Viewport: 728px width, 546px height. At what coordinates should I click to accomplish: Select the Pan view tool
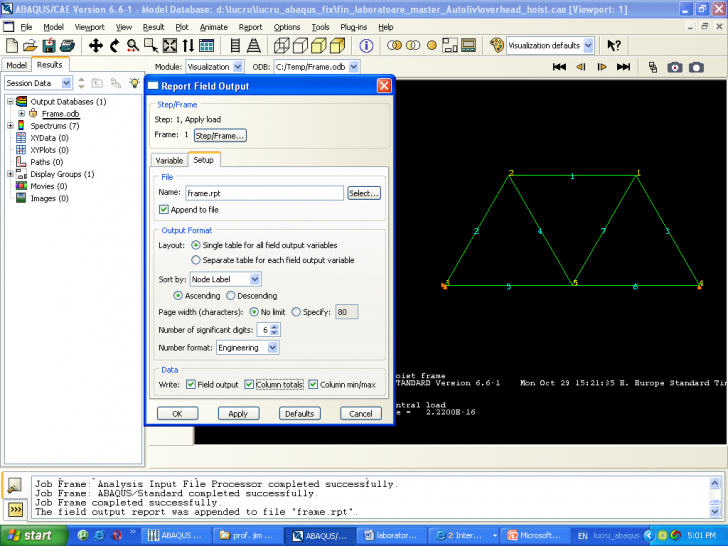click(x=96, y=46)
